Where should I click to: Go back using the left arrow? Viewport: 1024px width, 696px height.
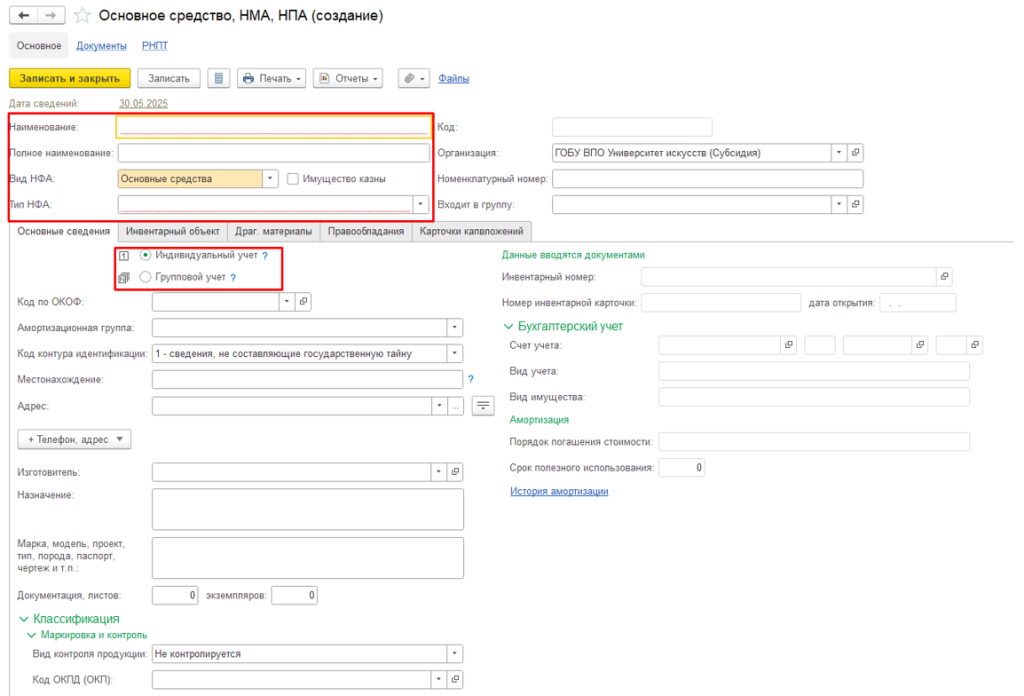24,15
